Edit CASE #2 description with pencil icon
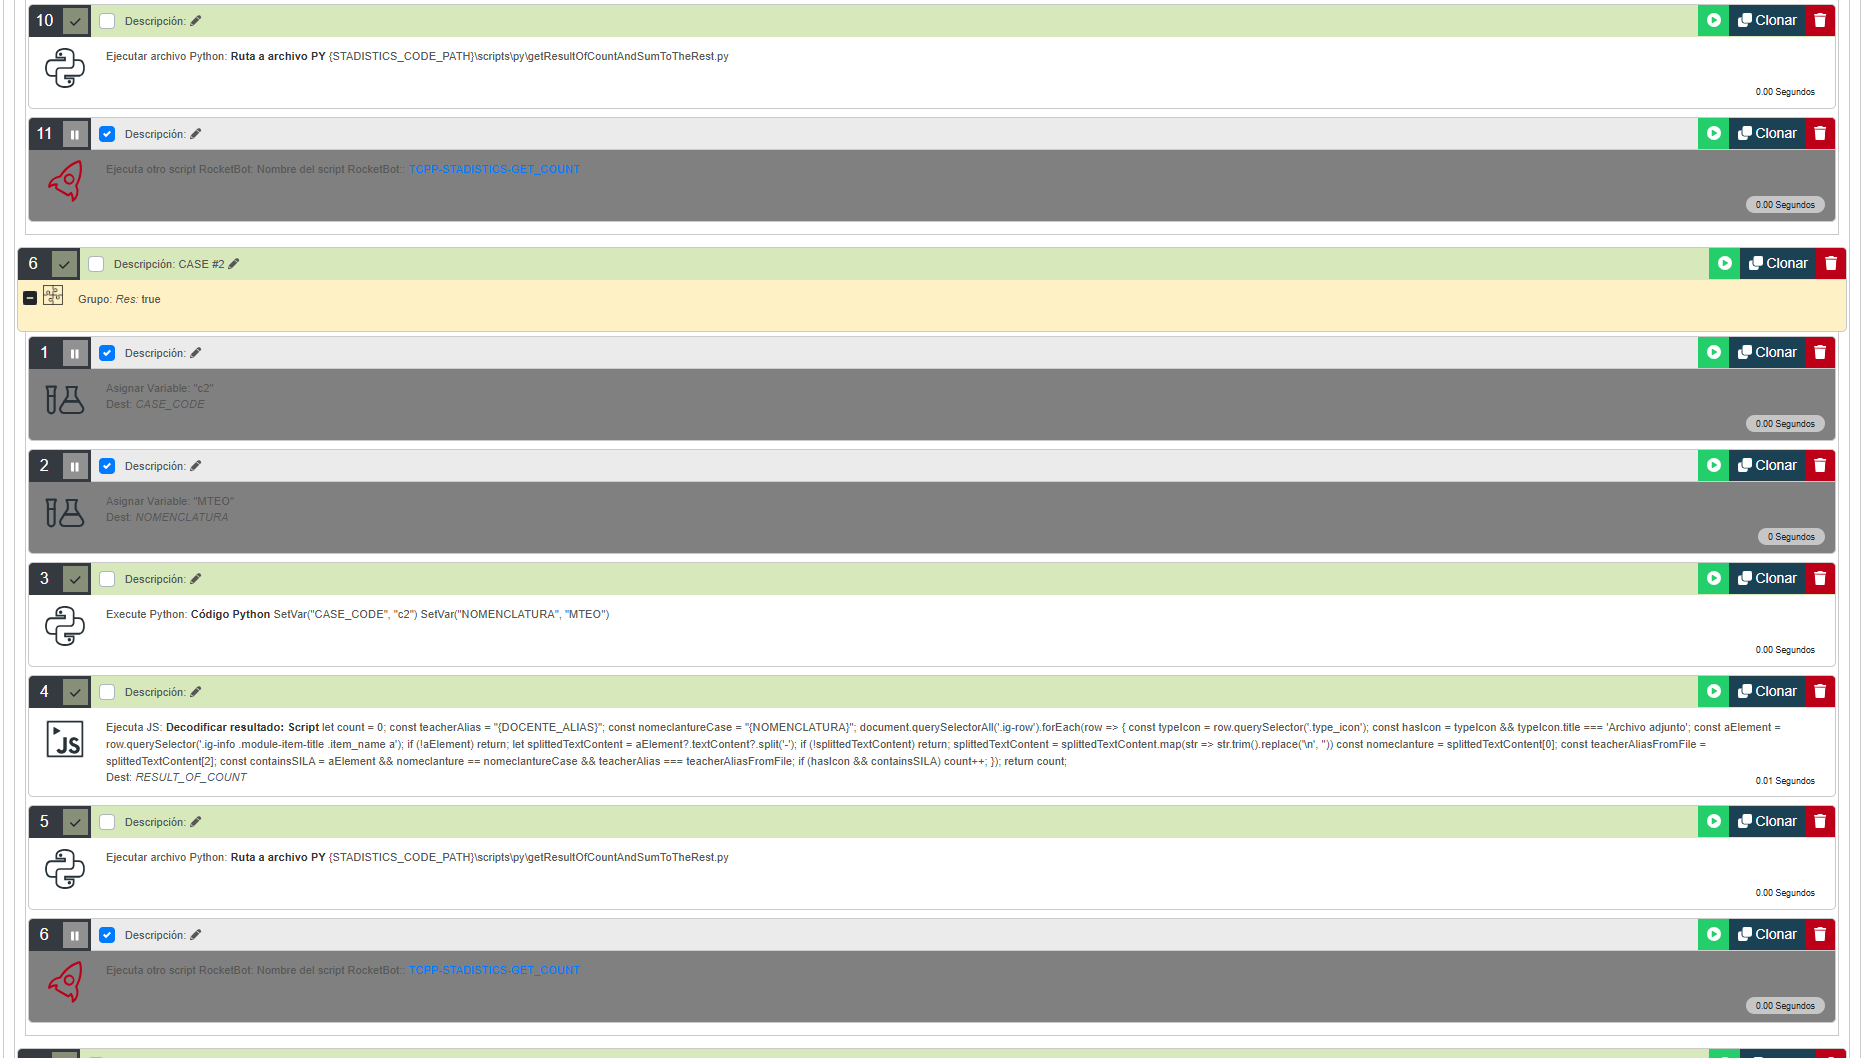The width and height of the screenshot is (1866, 1059). [234, 264]
